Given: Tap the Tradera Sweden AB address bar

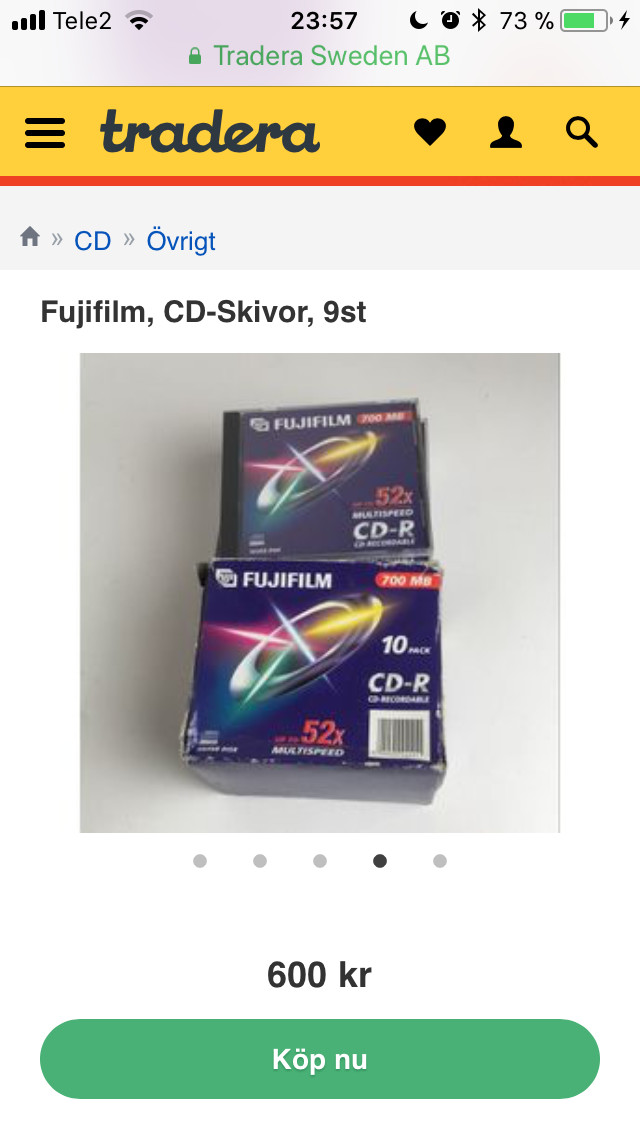Looking at the screenshot, I should 320,57.
